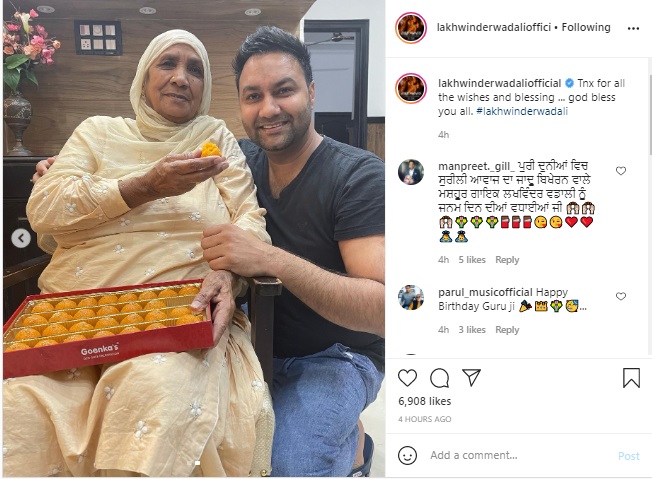Image resolution: width=652 pixels, height=479 pixels.
Task: Go to previous photo in carousel
Action: pyautogui.click(x=21, y=239)
